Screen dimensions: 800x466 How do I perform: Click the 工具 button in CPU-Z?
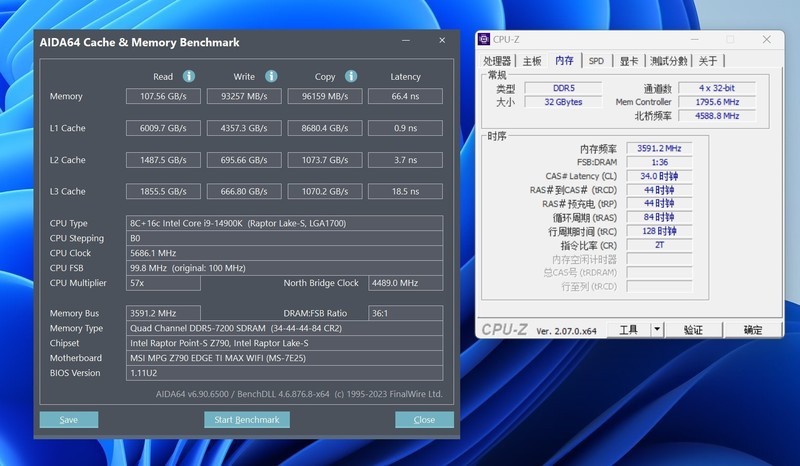tap(629, 330)
